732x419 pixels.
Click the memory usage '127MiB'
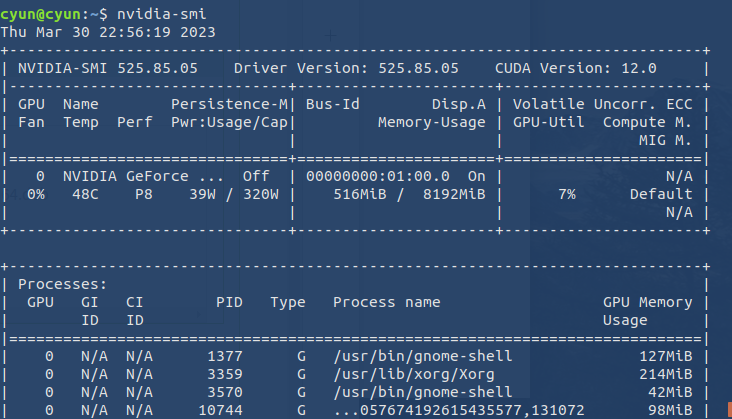(x=666, y=356)
